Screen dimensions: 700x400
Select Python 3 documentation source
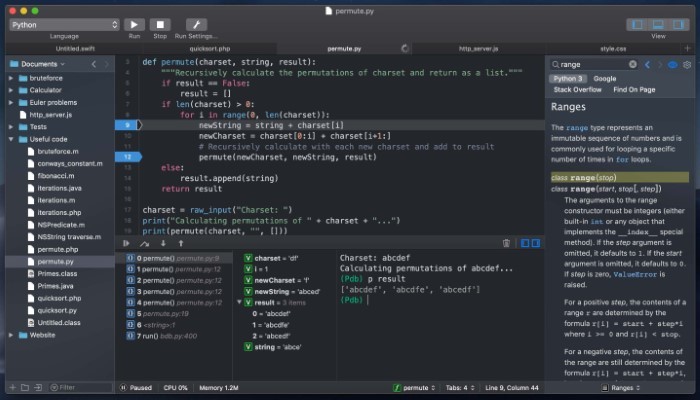click(x=568, y=79)
